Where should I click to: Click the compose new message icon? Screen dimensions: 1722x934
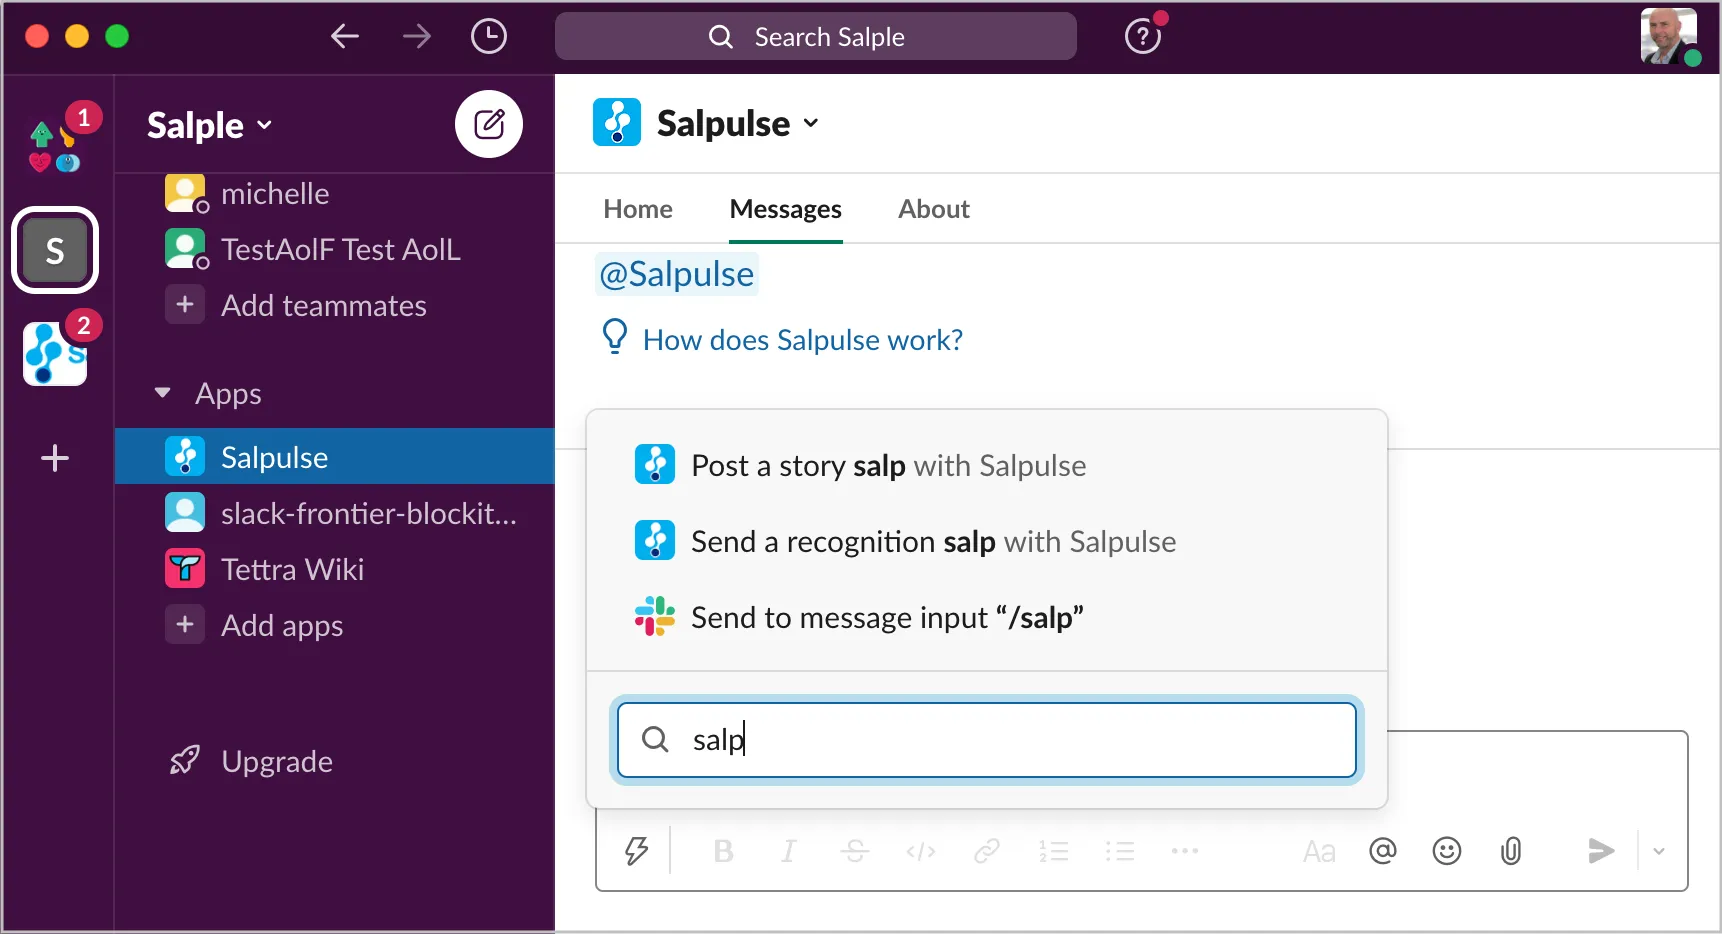pyautogui.click(x=489, y=124)
